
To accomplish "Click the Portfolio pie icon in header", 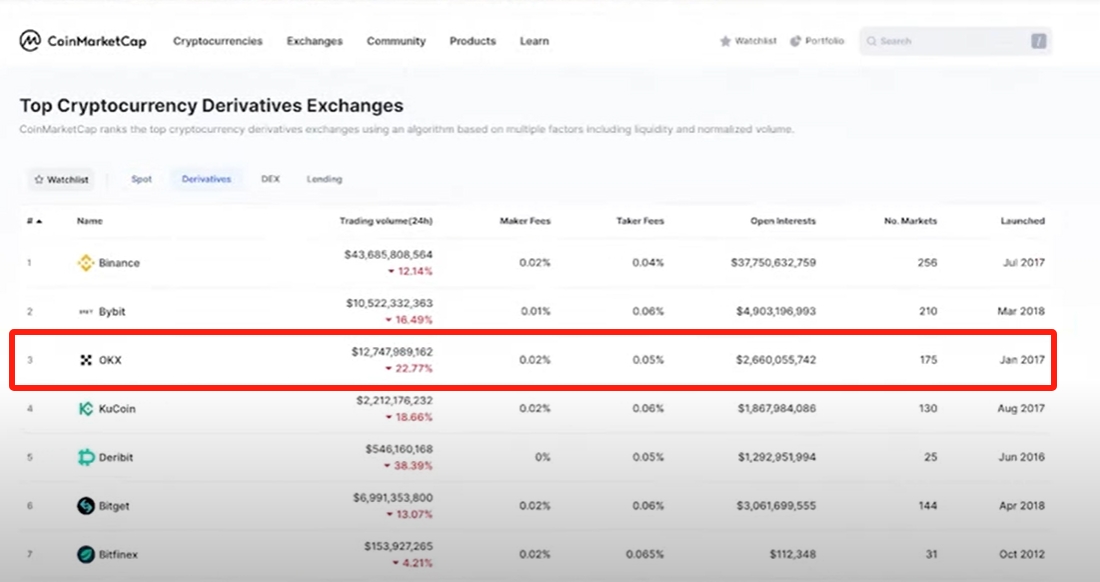I will pos(796,41).
